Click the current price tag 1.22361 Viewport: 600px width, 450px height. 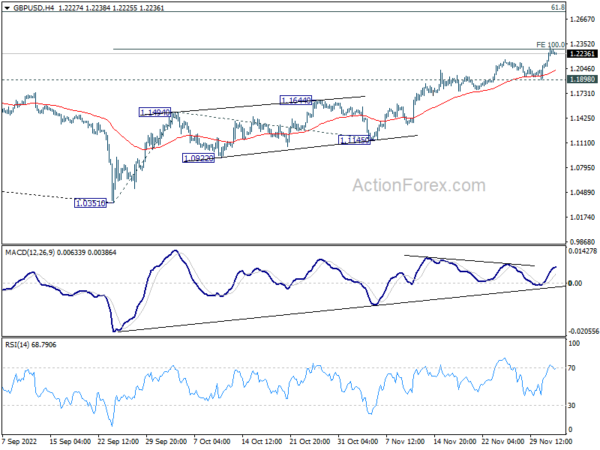click(582, 54)
